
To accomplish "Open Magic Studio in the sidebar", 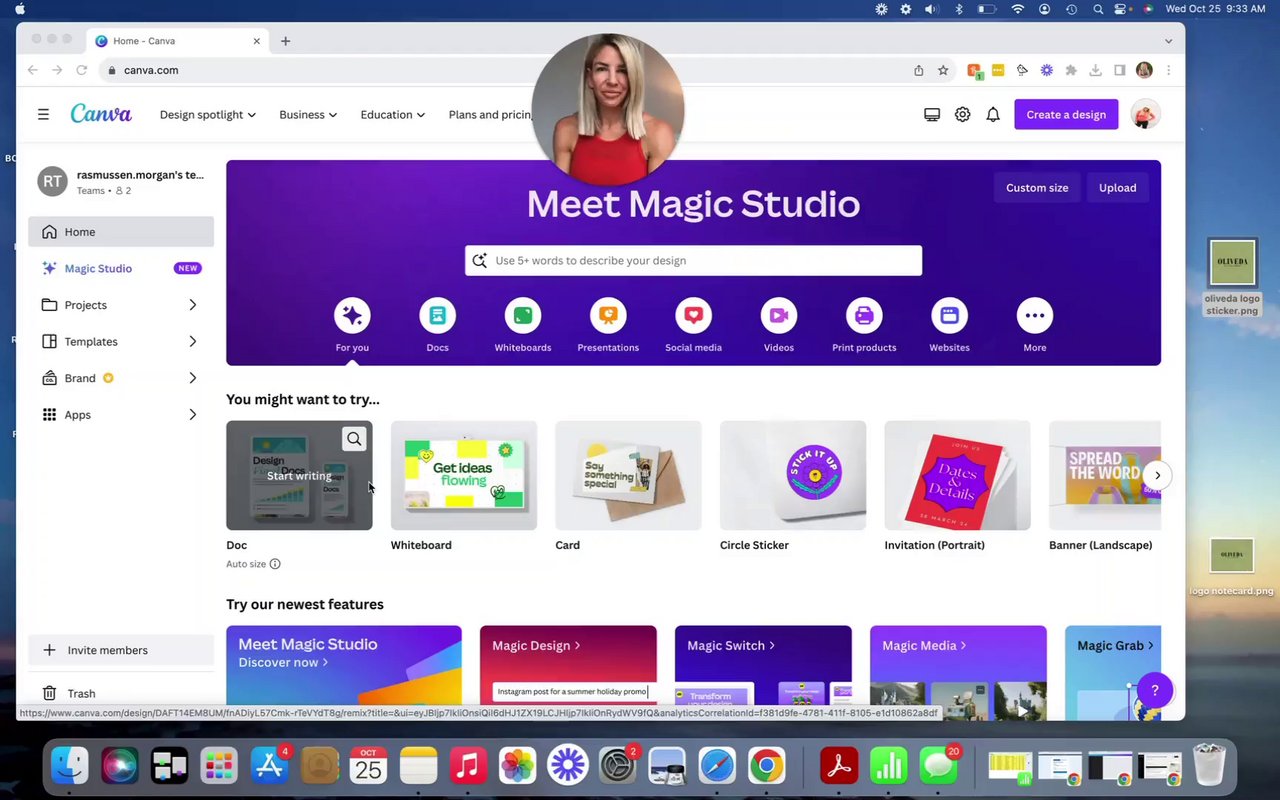I will (121, 268).
